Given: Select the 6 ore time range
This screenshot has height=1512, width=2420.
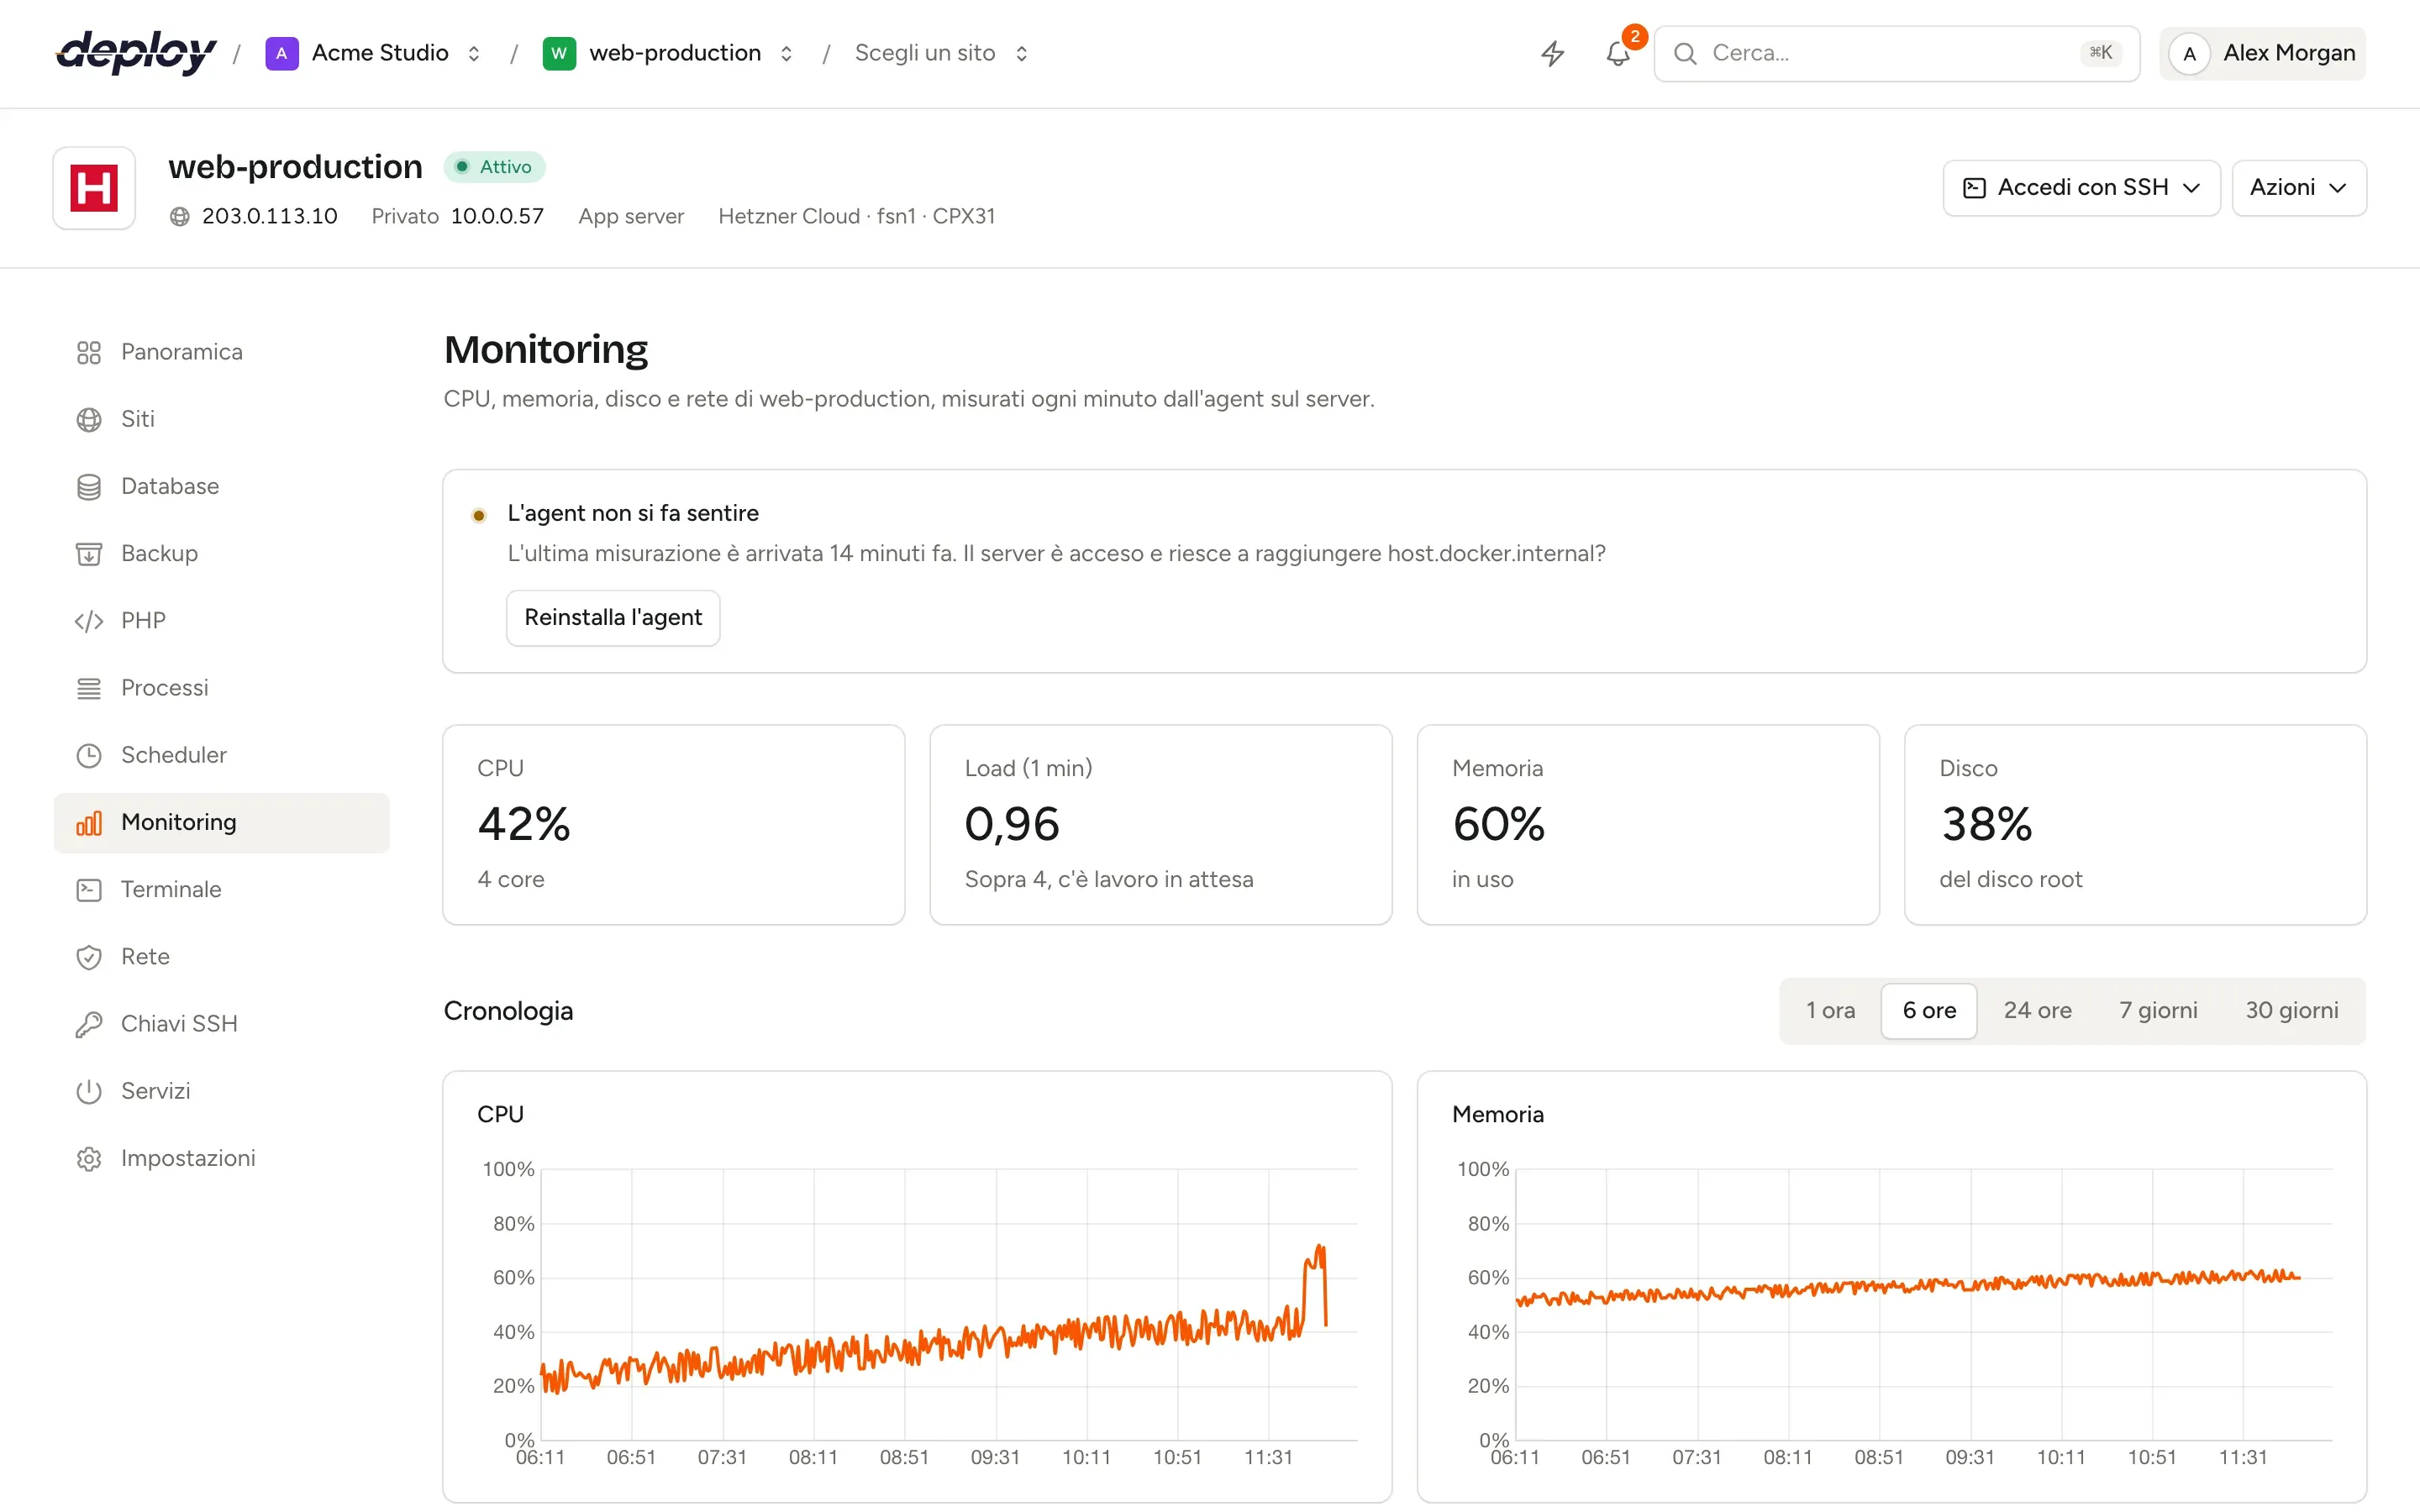Looking at the screenshot, I should pos(1929,1010).
